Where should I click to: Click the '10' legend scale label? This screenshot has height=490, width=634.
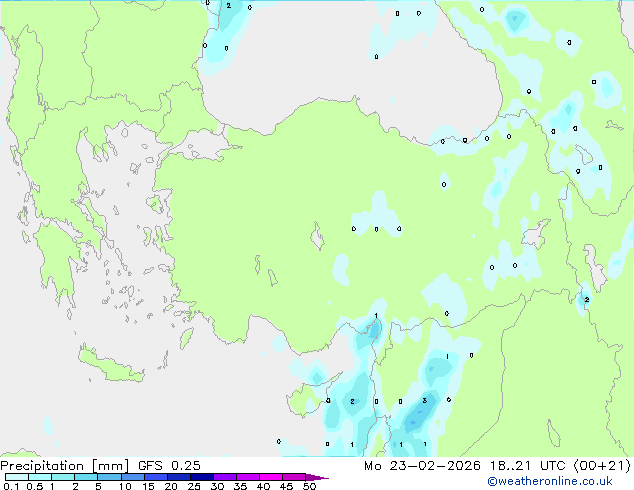(x=125, y=486)
